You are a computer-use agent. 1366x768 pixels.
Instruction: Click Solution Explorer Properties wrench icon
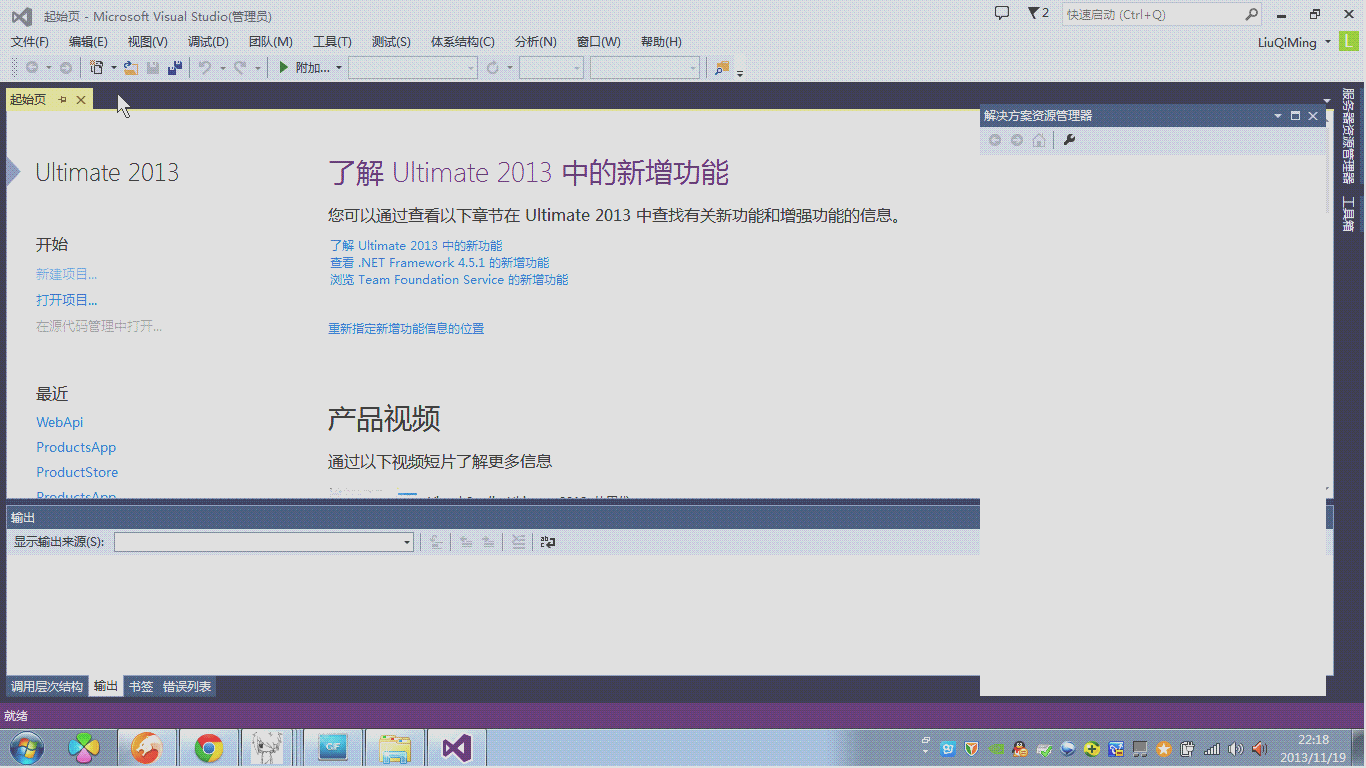(1069, 140)
